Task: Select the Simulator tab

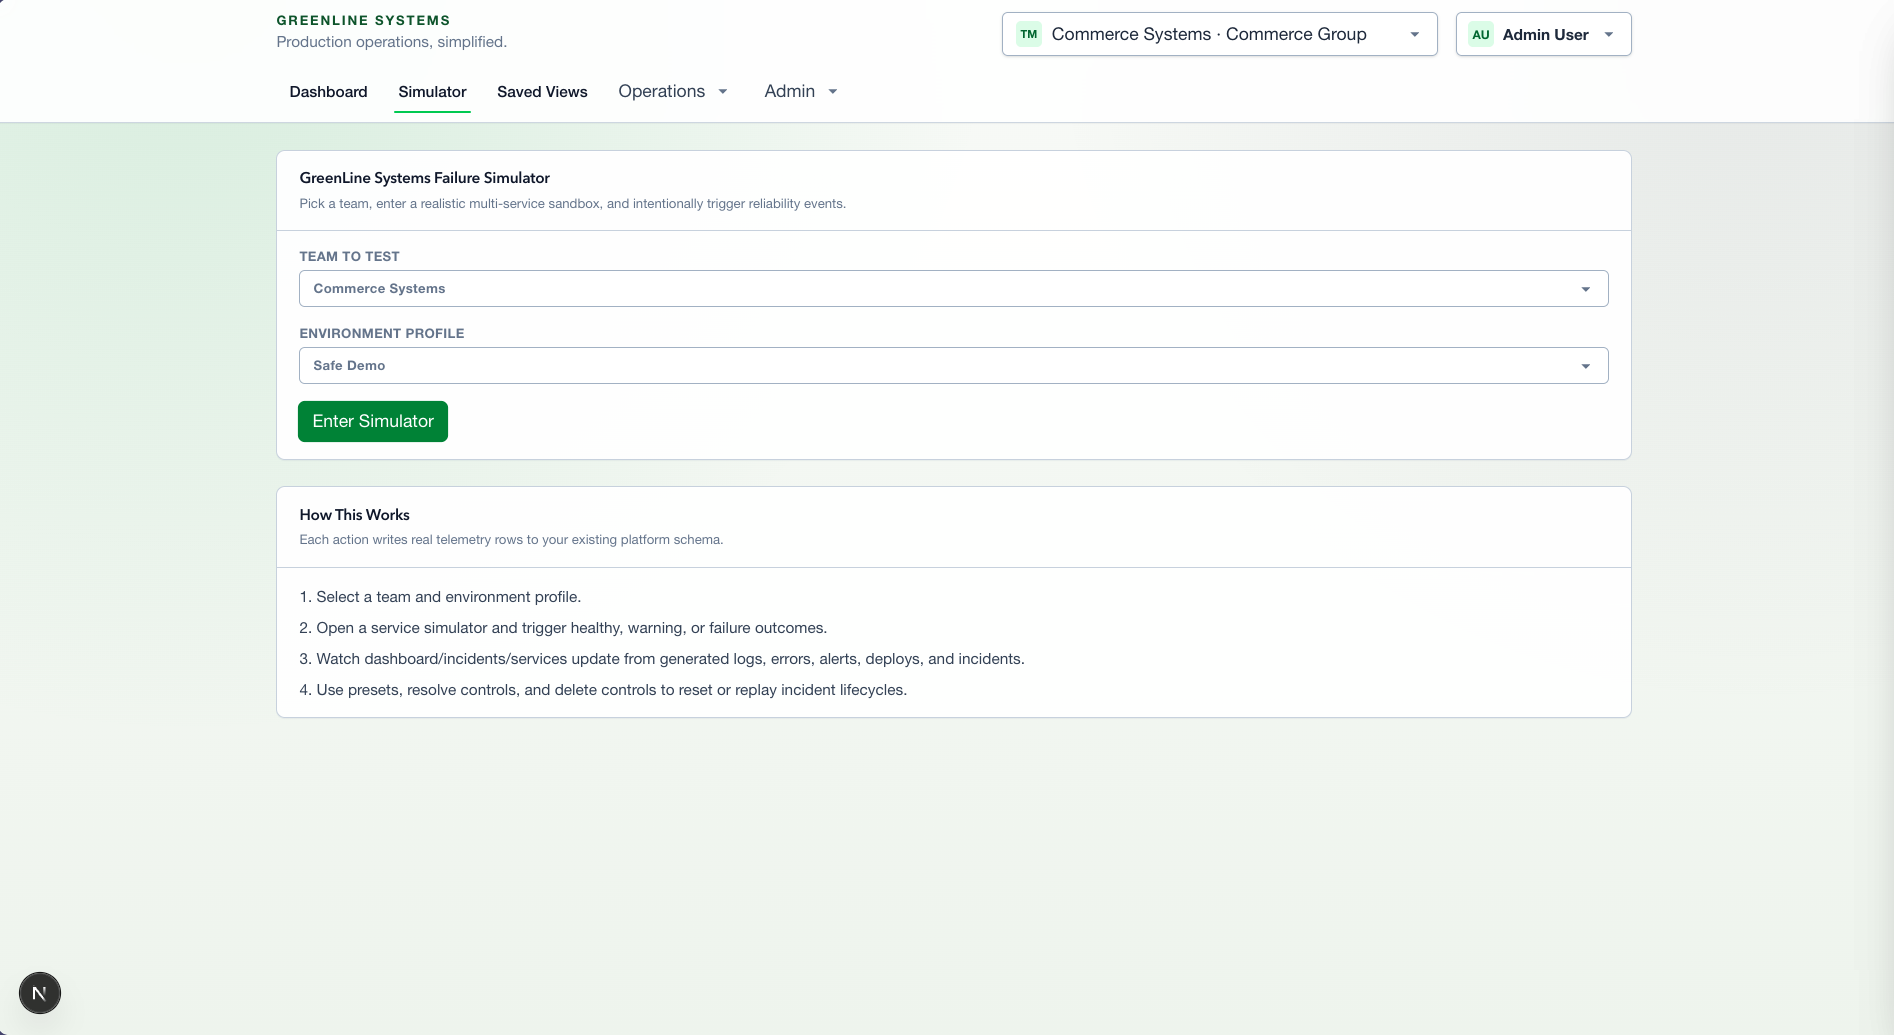Action: (432, 92)
